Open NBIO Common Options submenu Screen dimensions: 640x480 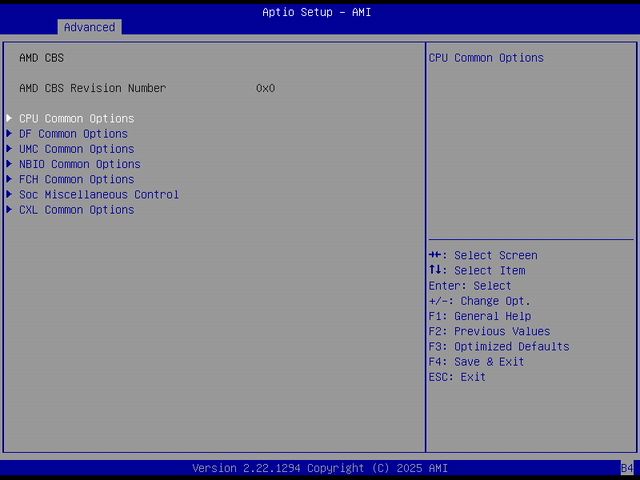[x=80, y=164]
